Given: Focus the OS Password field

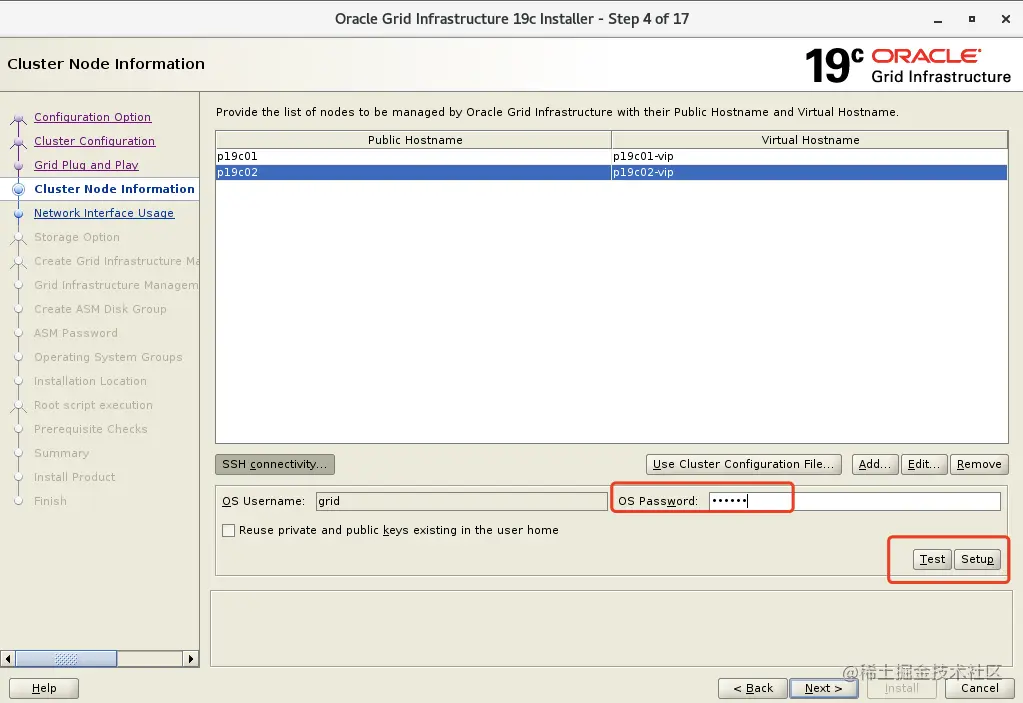Looking at the screenshot, I should coord(855,501).
